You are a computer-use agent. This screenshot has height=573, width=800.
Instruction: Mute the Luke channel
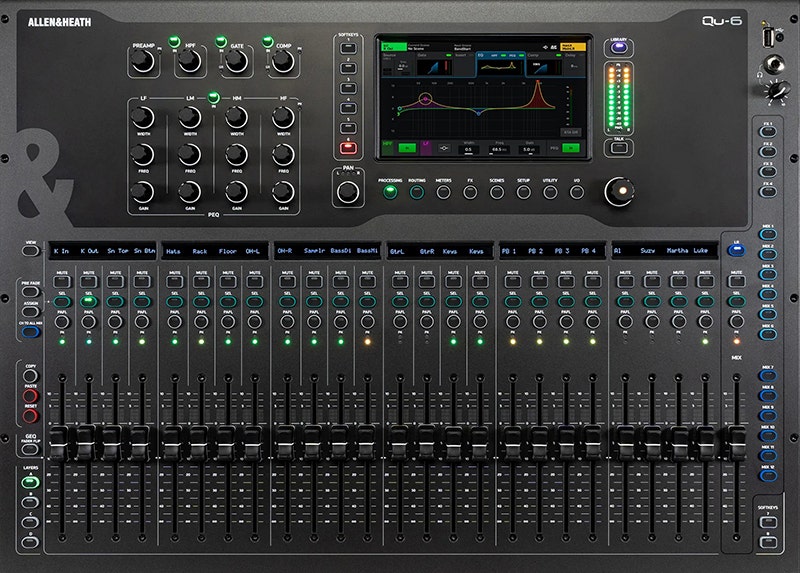(x=705, y=281)
